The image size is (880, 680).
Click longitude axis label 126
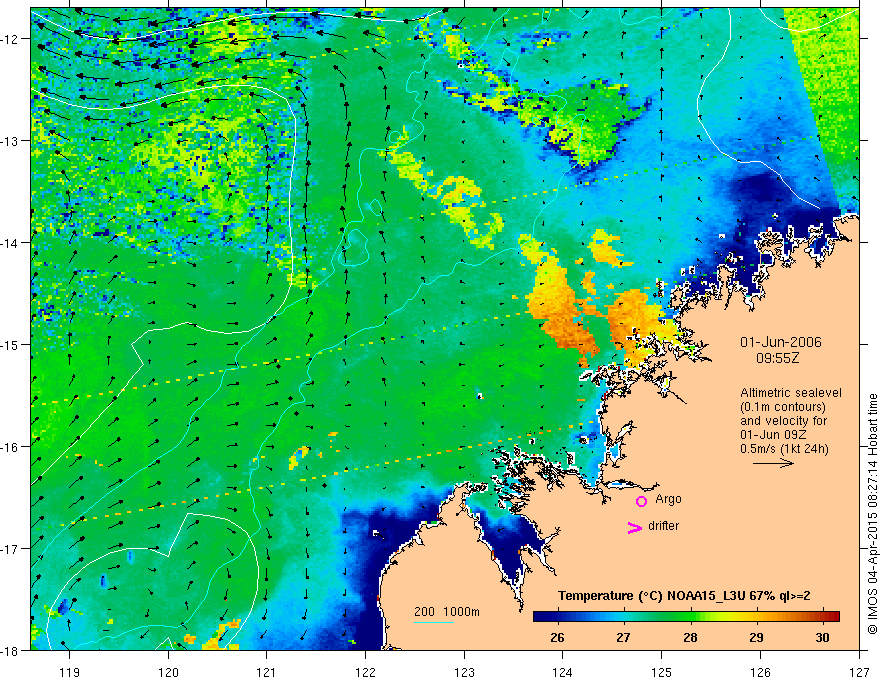[x=760, y=672]
